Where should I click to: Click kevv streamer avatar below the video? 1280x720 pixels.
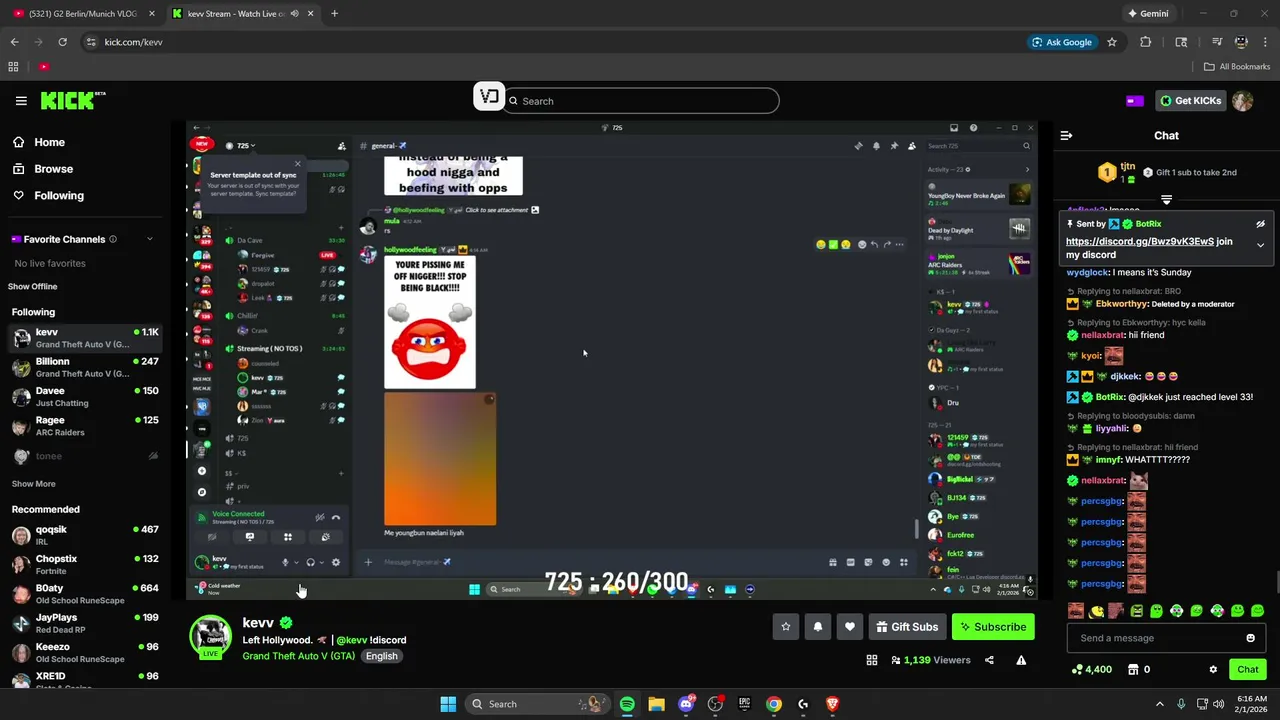tap(211, 637)
